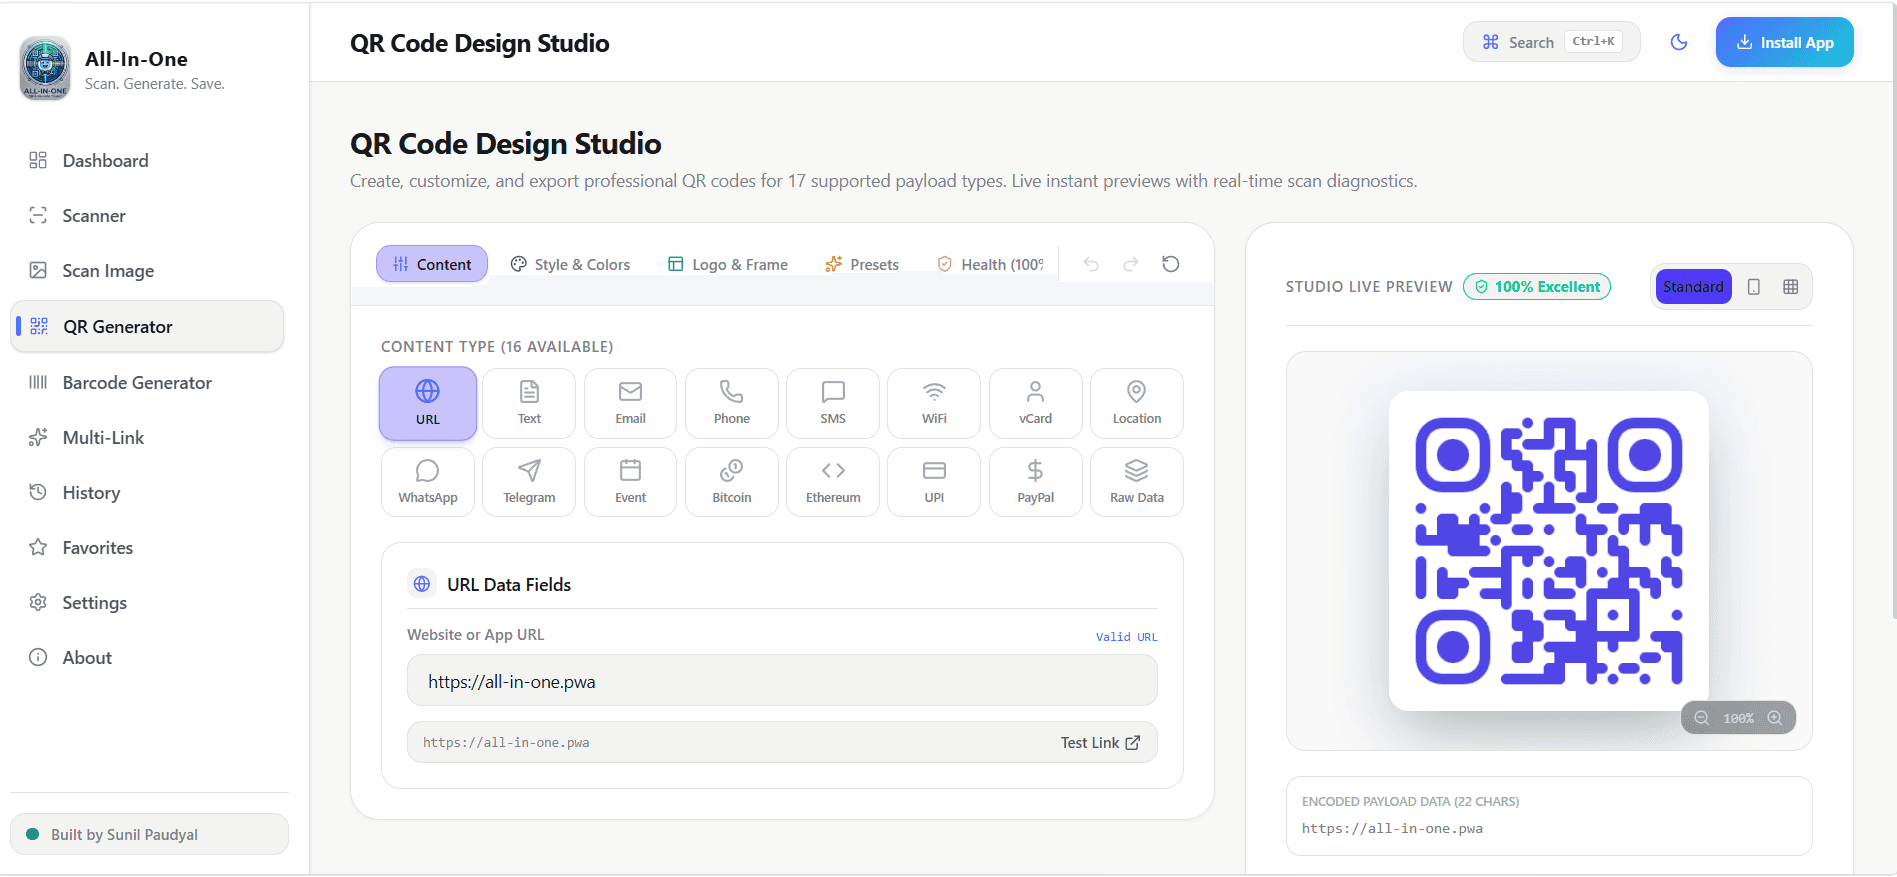The width and height of the screenshot is (1897, 877).
Task: Navigate to Multi-Link
Action: click(147, 438)
